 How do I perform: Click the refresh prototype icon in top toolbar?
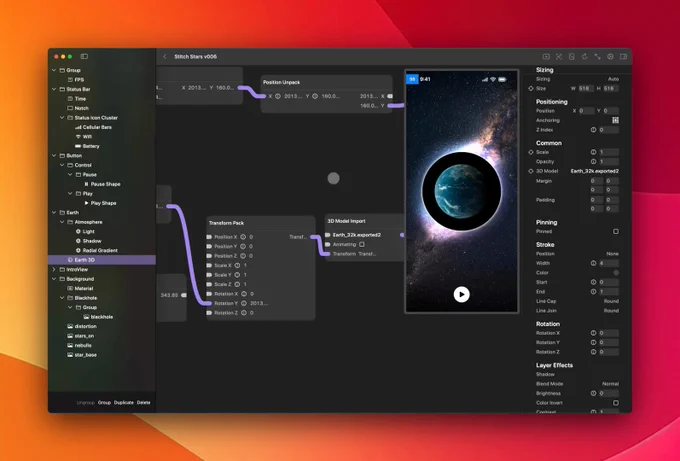585,57
